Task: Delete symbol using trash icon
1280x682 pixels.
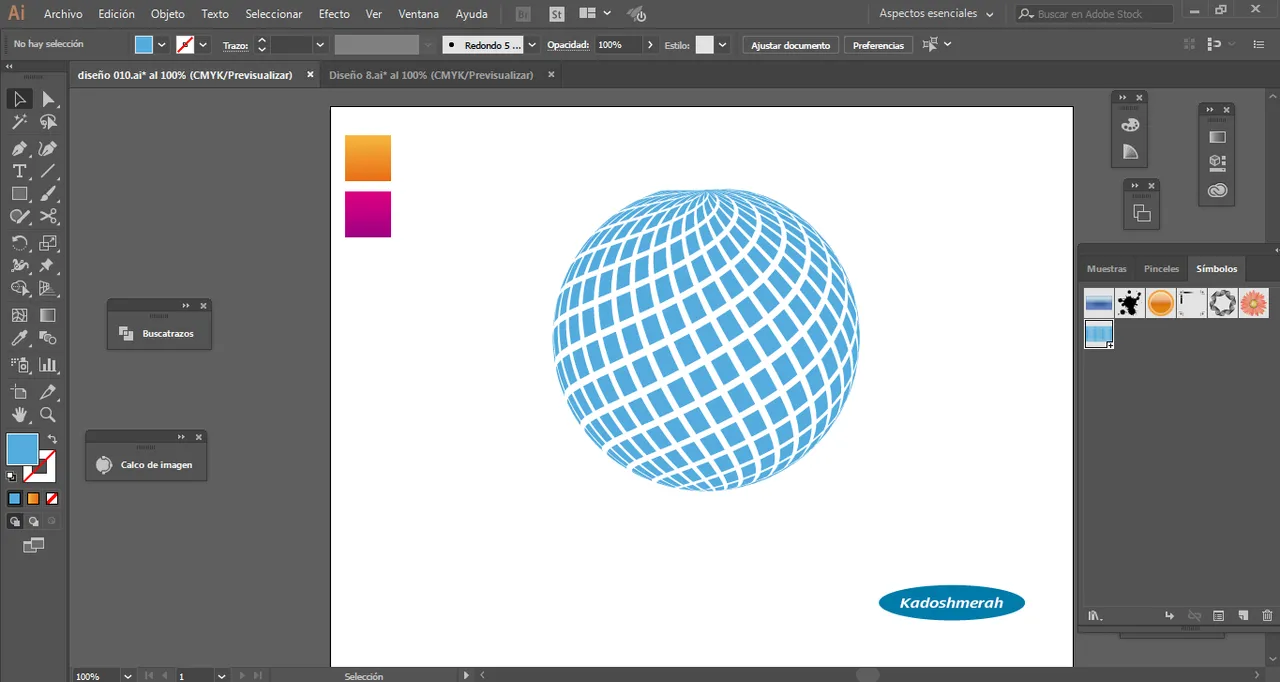Action: pos(1267,616)
